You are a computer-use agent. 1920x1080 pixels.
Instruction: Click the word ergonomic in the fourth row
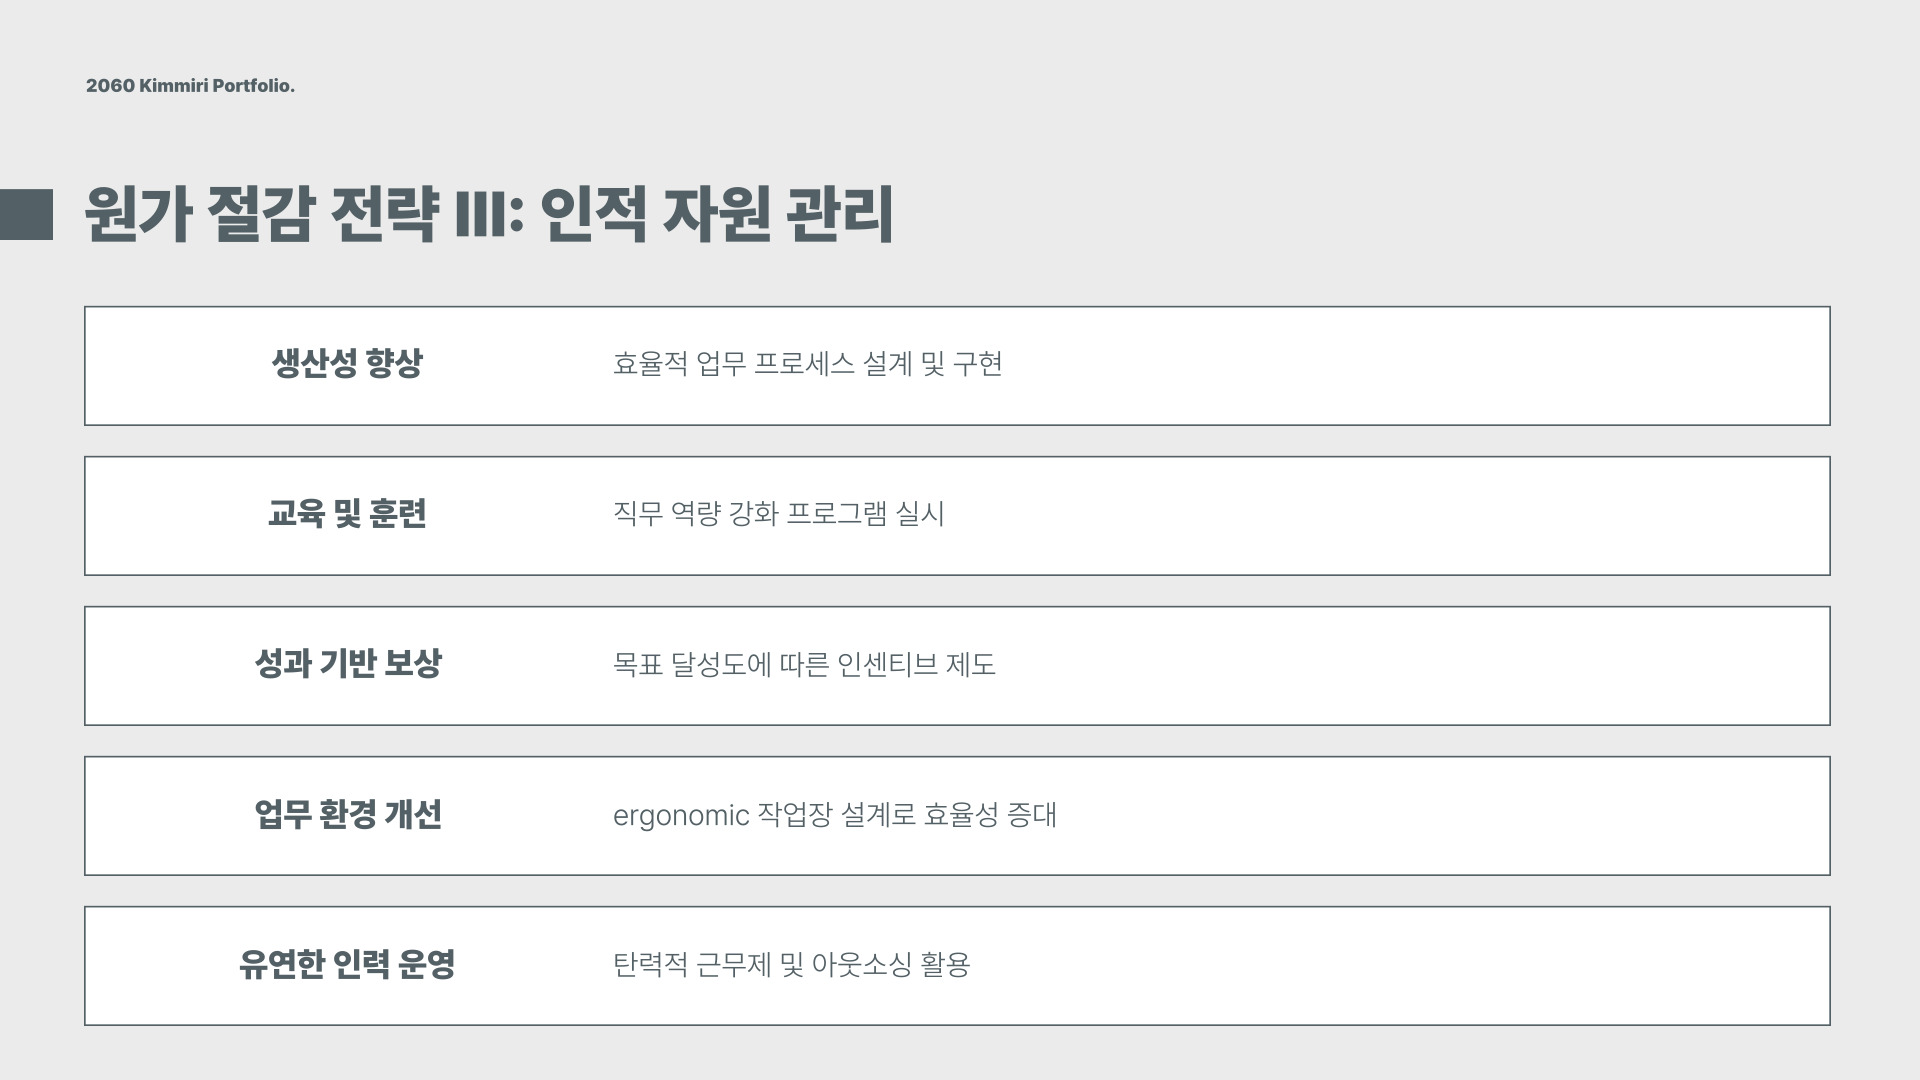coord(681,817)
